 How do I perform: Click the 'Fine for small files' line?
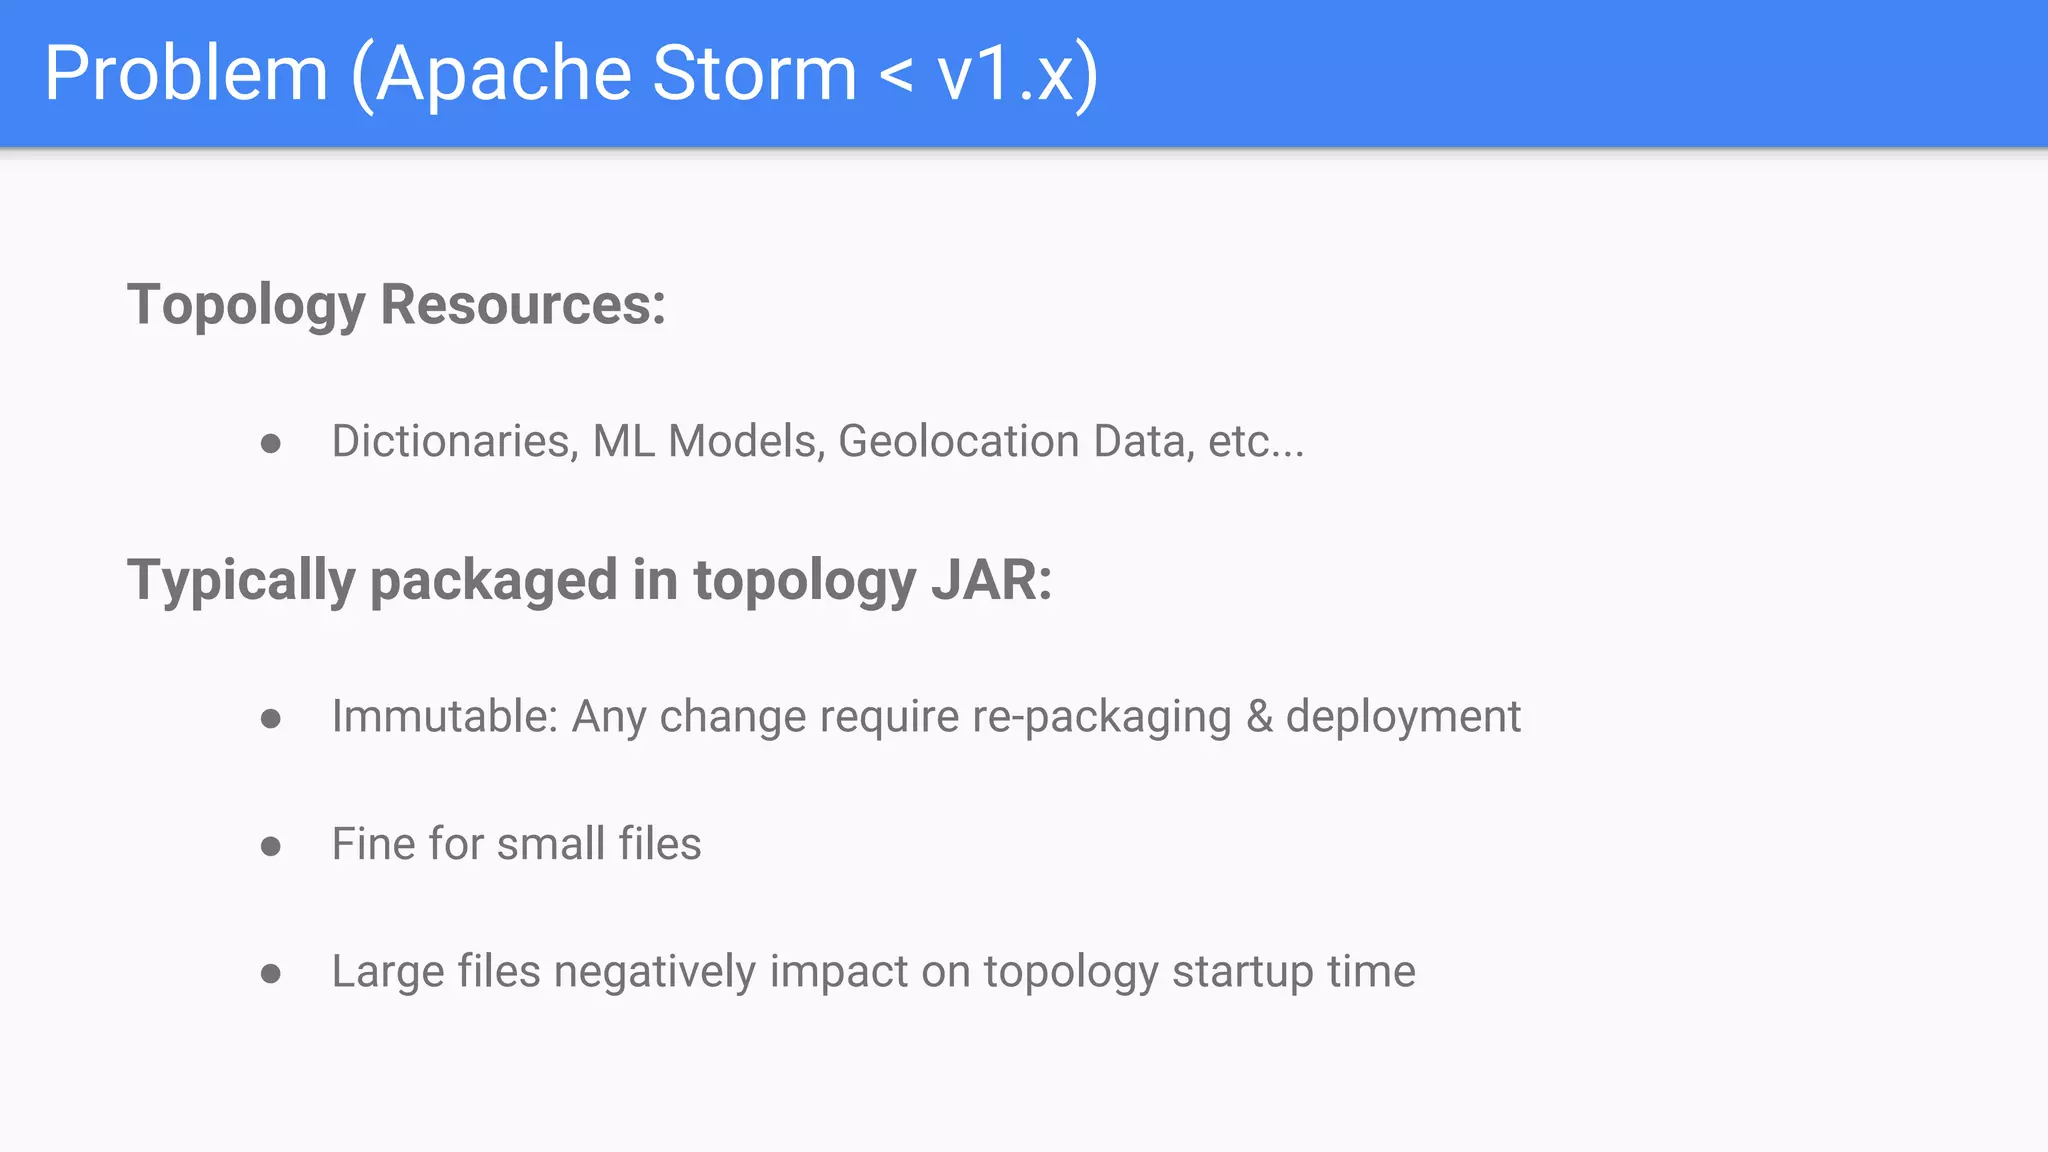[516, 844]
